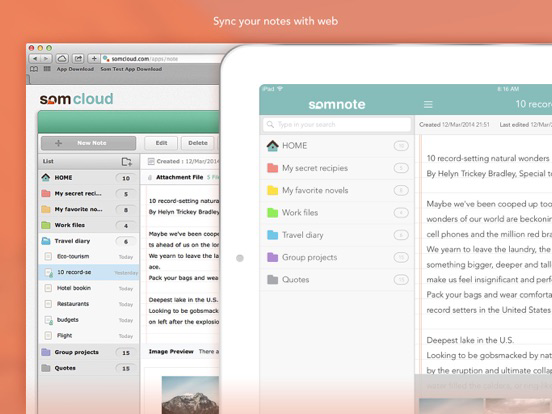This screenshot has width=552, height=414.
Task: Click note icon beside Eco-tourism in web list
Action: (x=48, y=256)
